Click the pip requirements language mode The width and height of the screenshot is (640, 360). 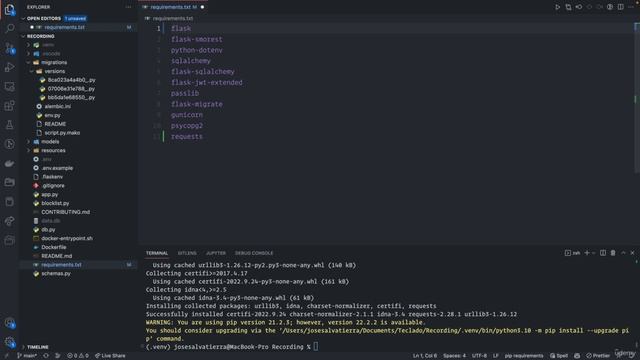pyautogui.click(x=524, y=356)
